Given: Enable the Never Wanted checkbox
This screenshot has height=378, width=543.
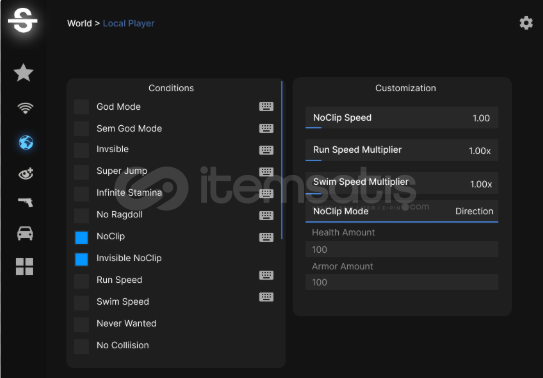Looking at the screenshot, I should [x=81, y=325].
